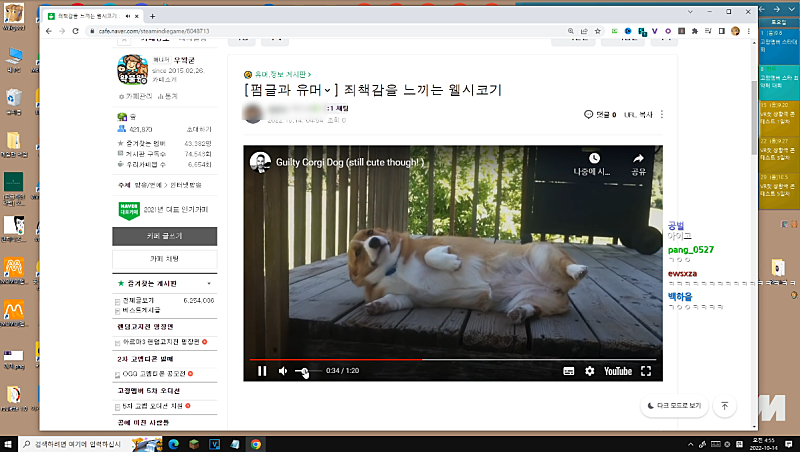This screenshot has width=800, height=452.
Task: Toggle subtitles in the video player
Action: 568,371
